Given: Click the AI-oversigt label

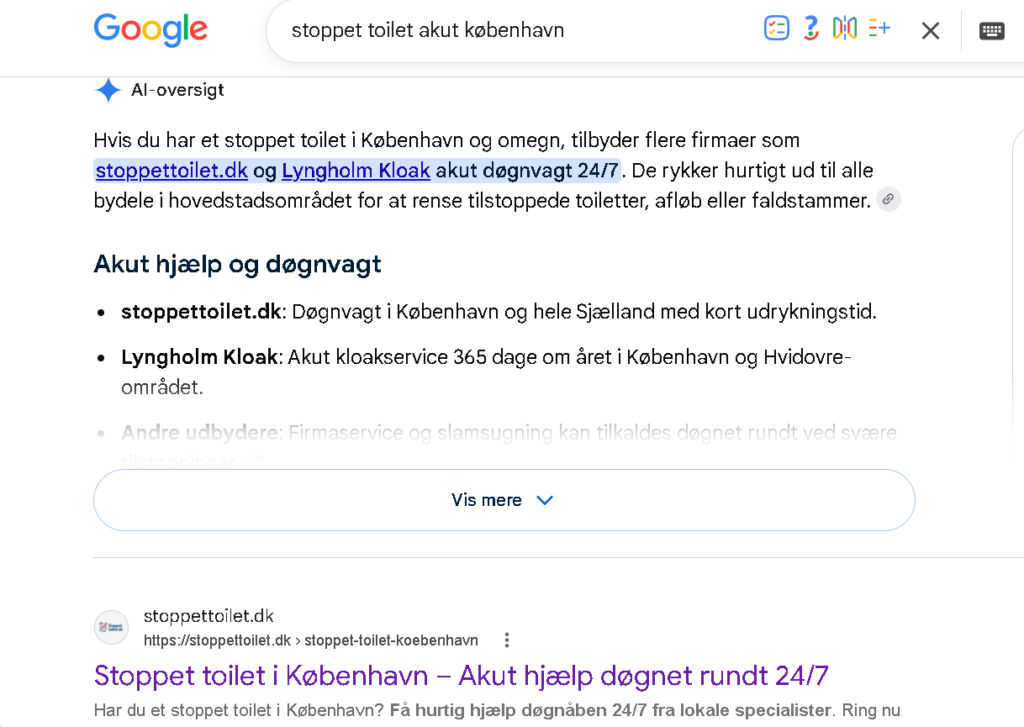Looking at the screenshot, I should [x=178, y=90].
